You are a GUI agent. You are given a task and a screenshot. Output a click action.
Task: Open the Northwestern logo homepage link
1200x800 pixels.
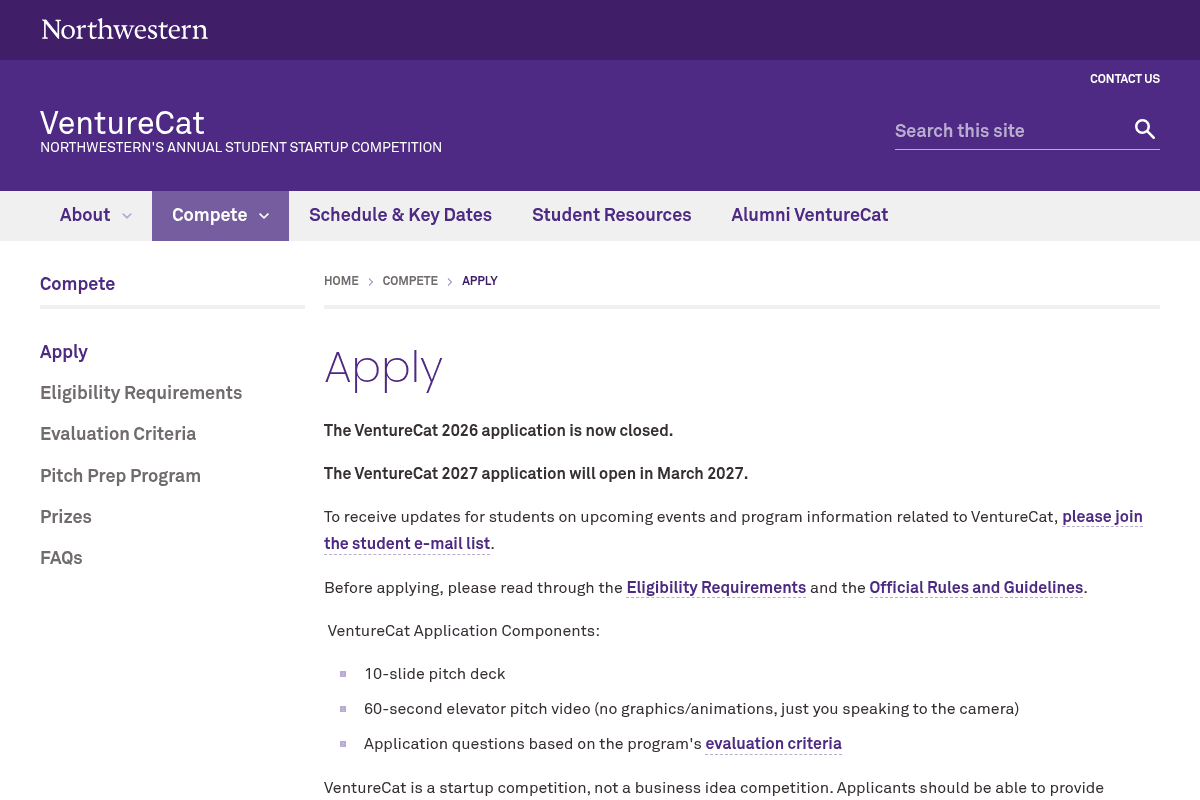[125, 29]
